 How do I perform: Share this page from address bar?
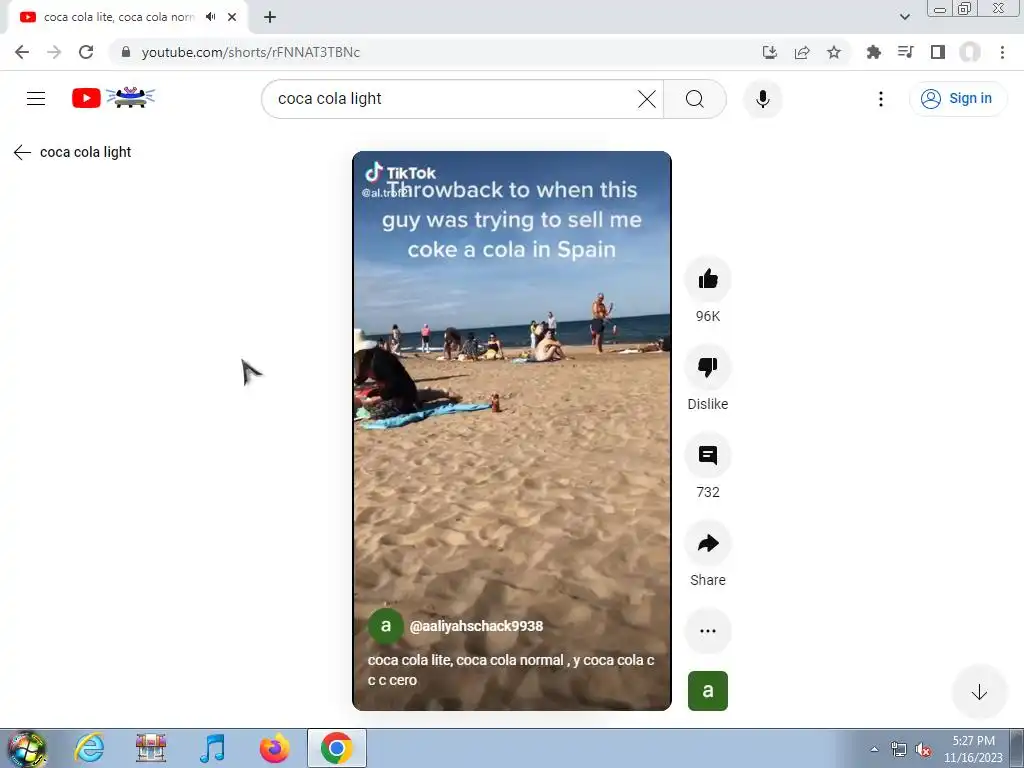[x=802, y=52]
